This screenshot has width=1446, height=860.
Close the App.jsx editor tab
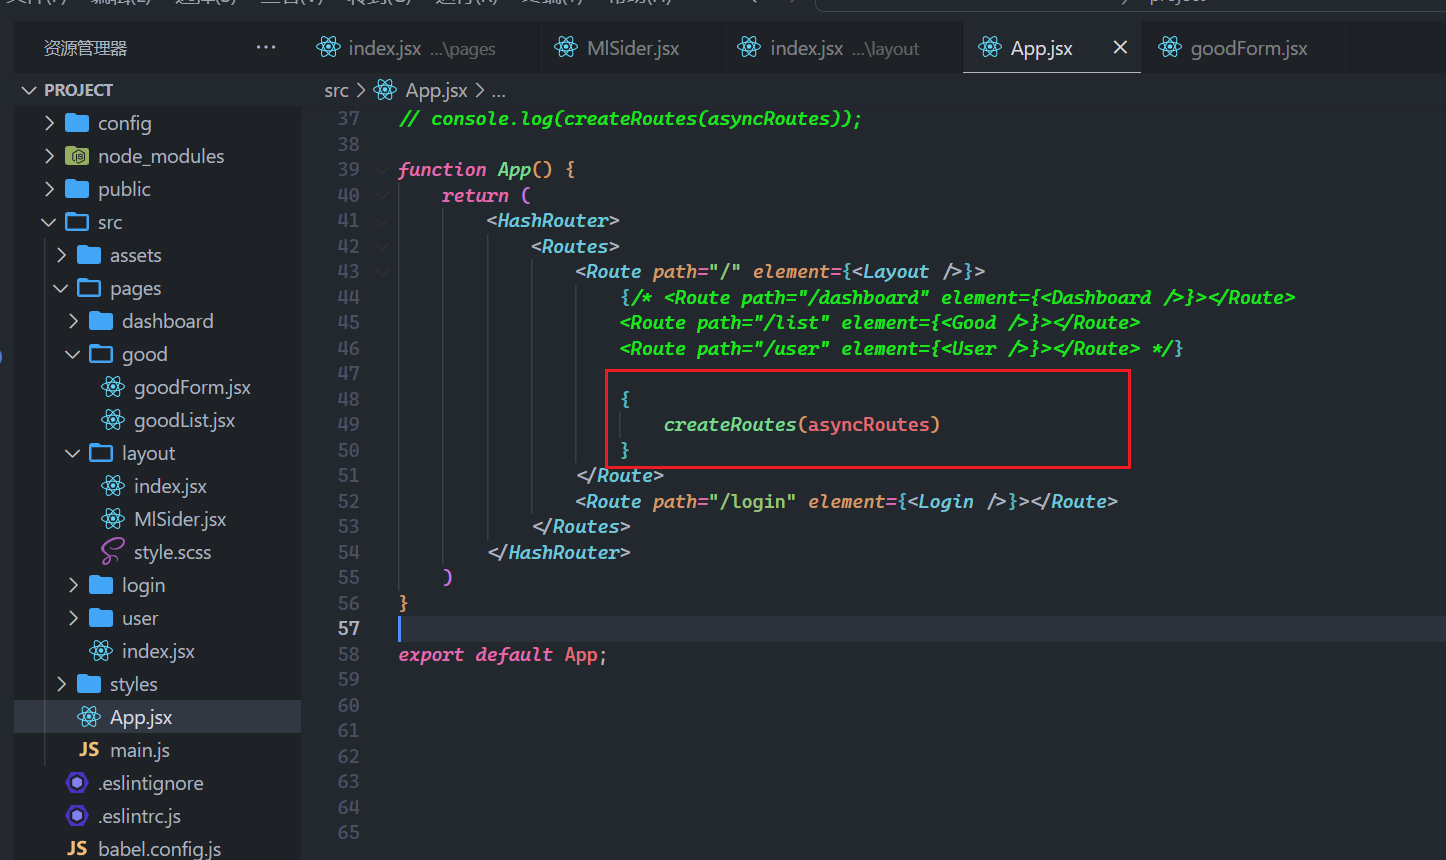(1120, 47)
